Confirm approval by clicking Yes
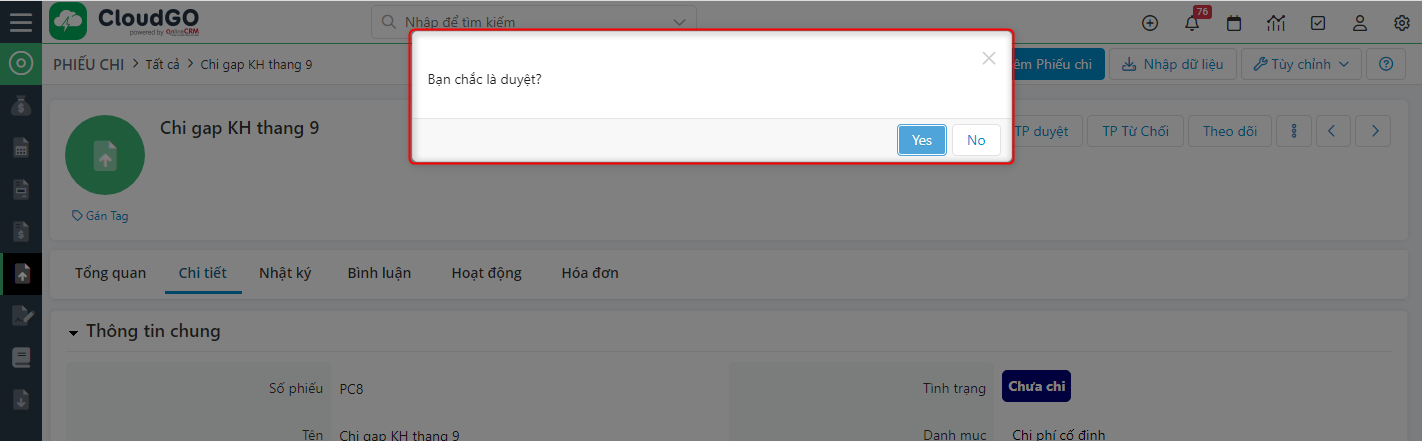 pyautogui.click(x=921, y=140)
